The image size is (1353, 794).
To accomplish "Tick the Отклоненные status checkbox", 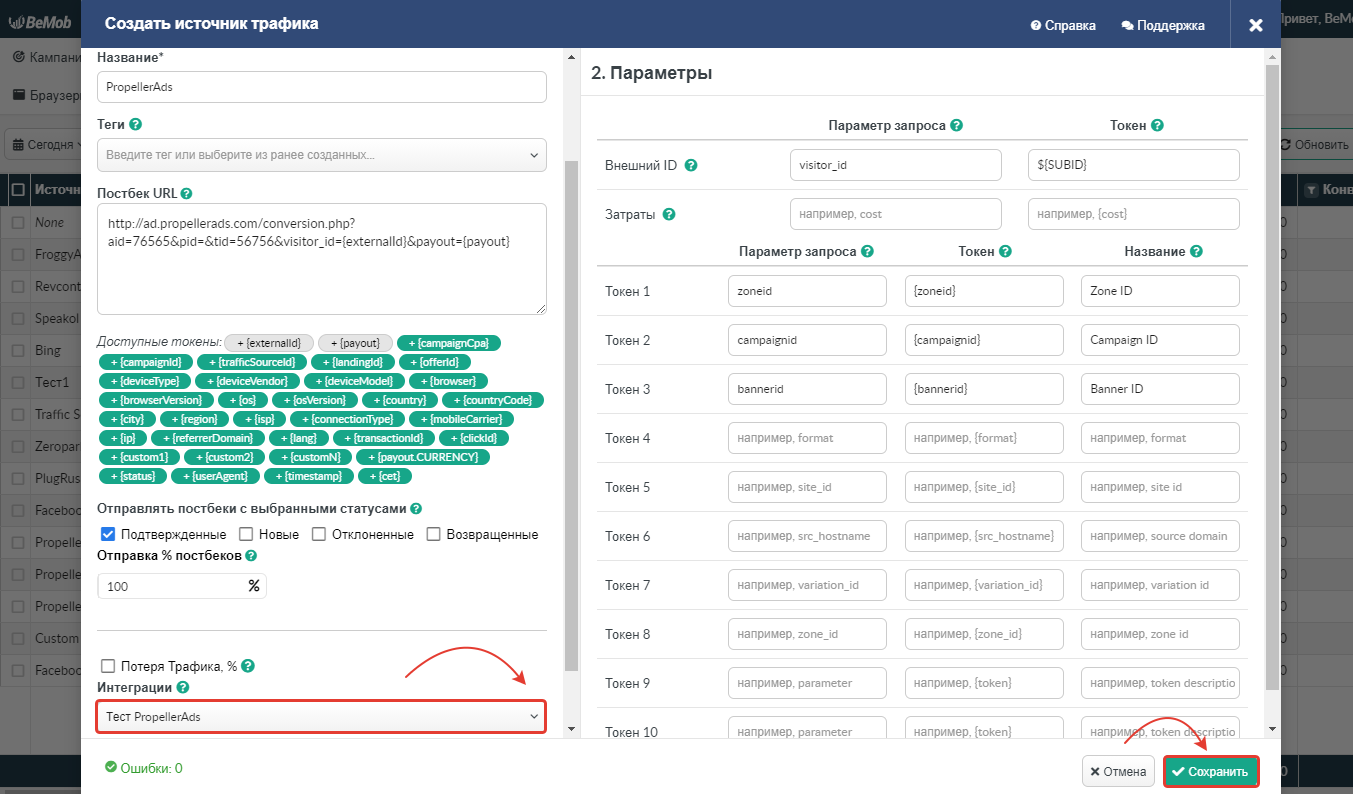I will 319,534.
